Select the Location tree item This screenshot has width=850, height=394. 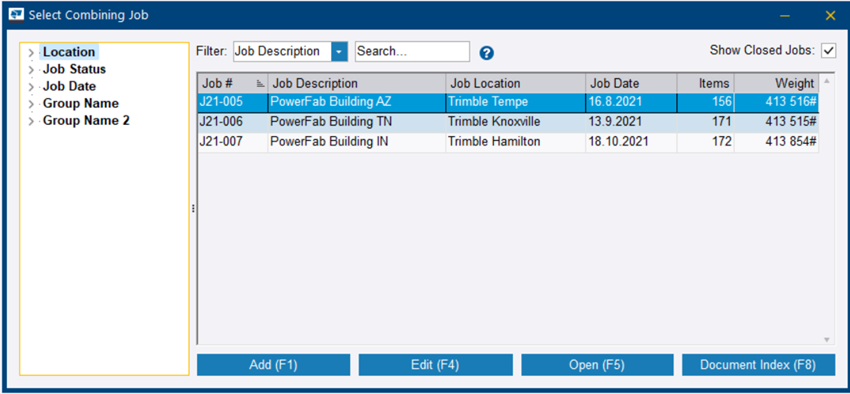69,52
